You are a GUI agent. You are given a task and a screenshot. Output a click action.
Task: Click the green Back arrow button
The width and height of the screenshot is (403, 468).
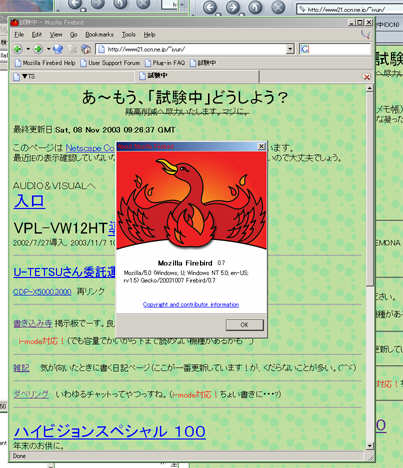(x=18, y=49)
